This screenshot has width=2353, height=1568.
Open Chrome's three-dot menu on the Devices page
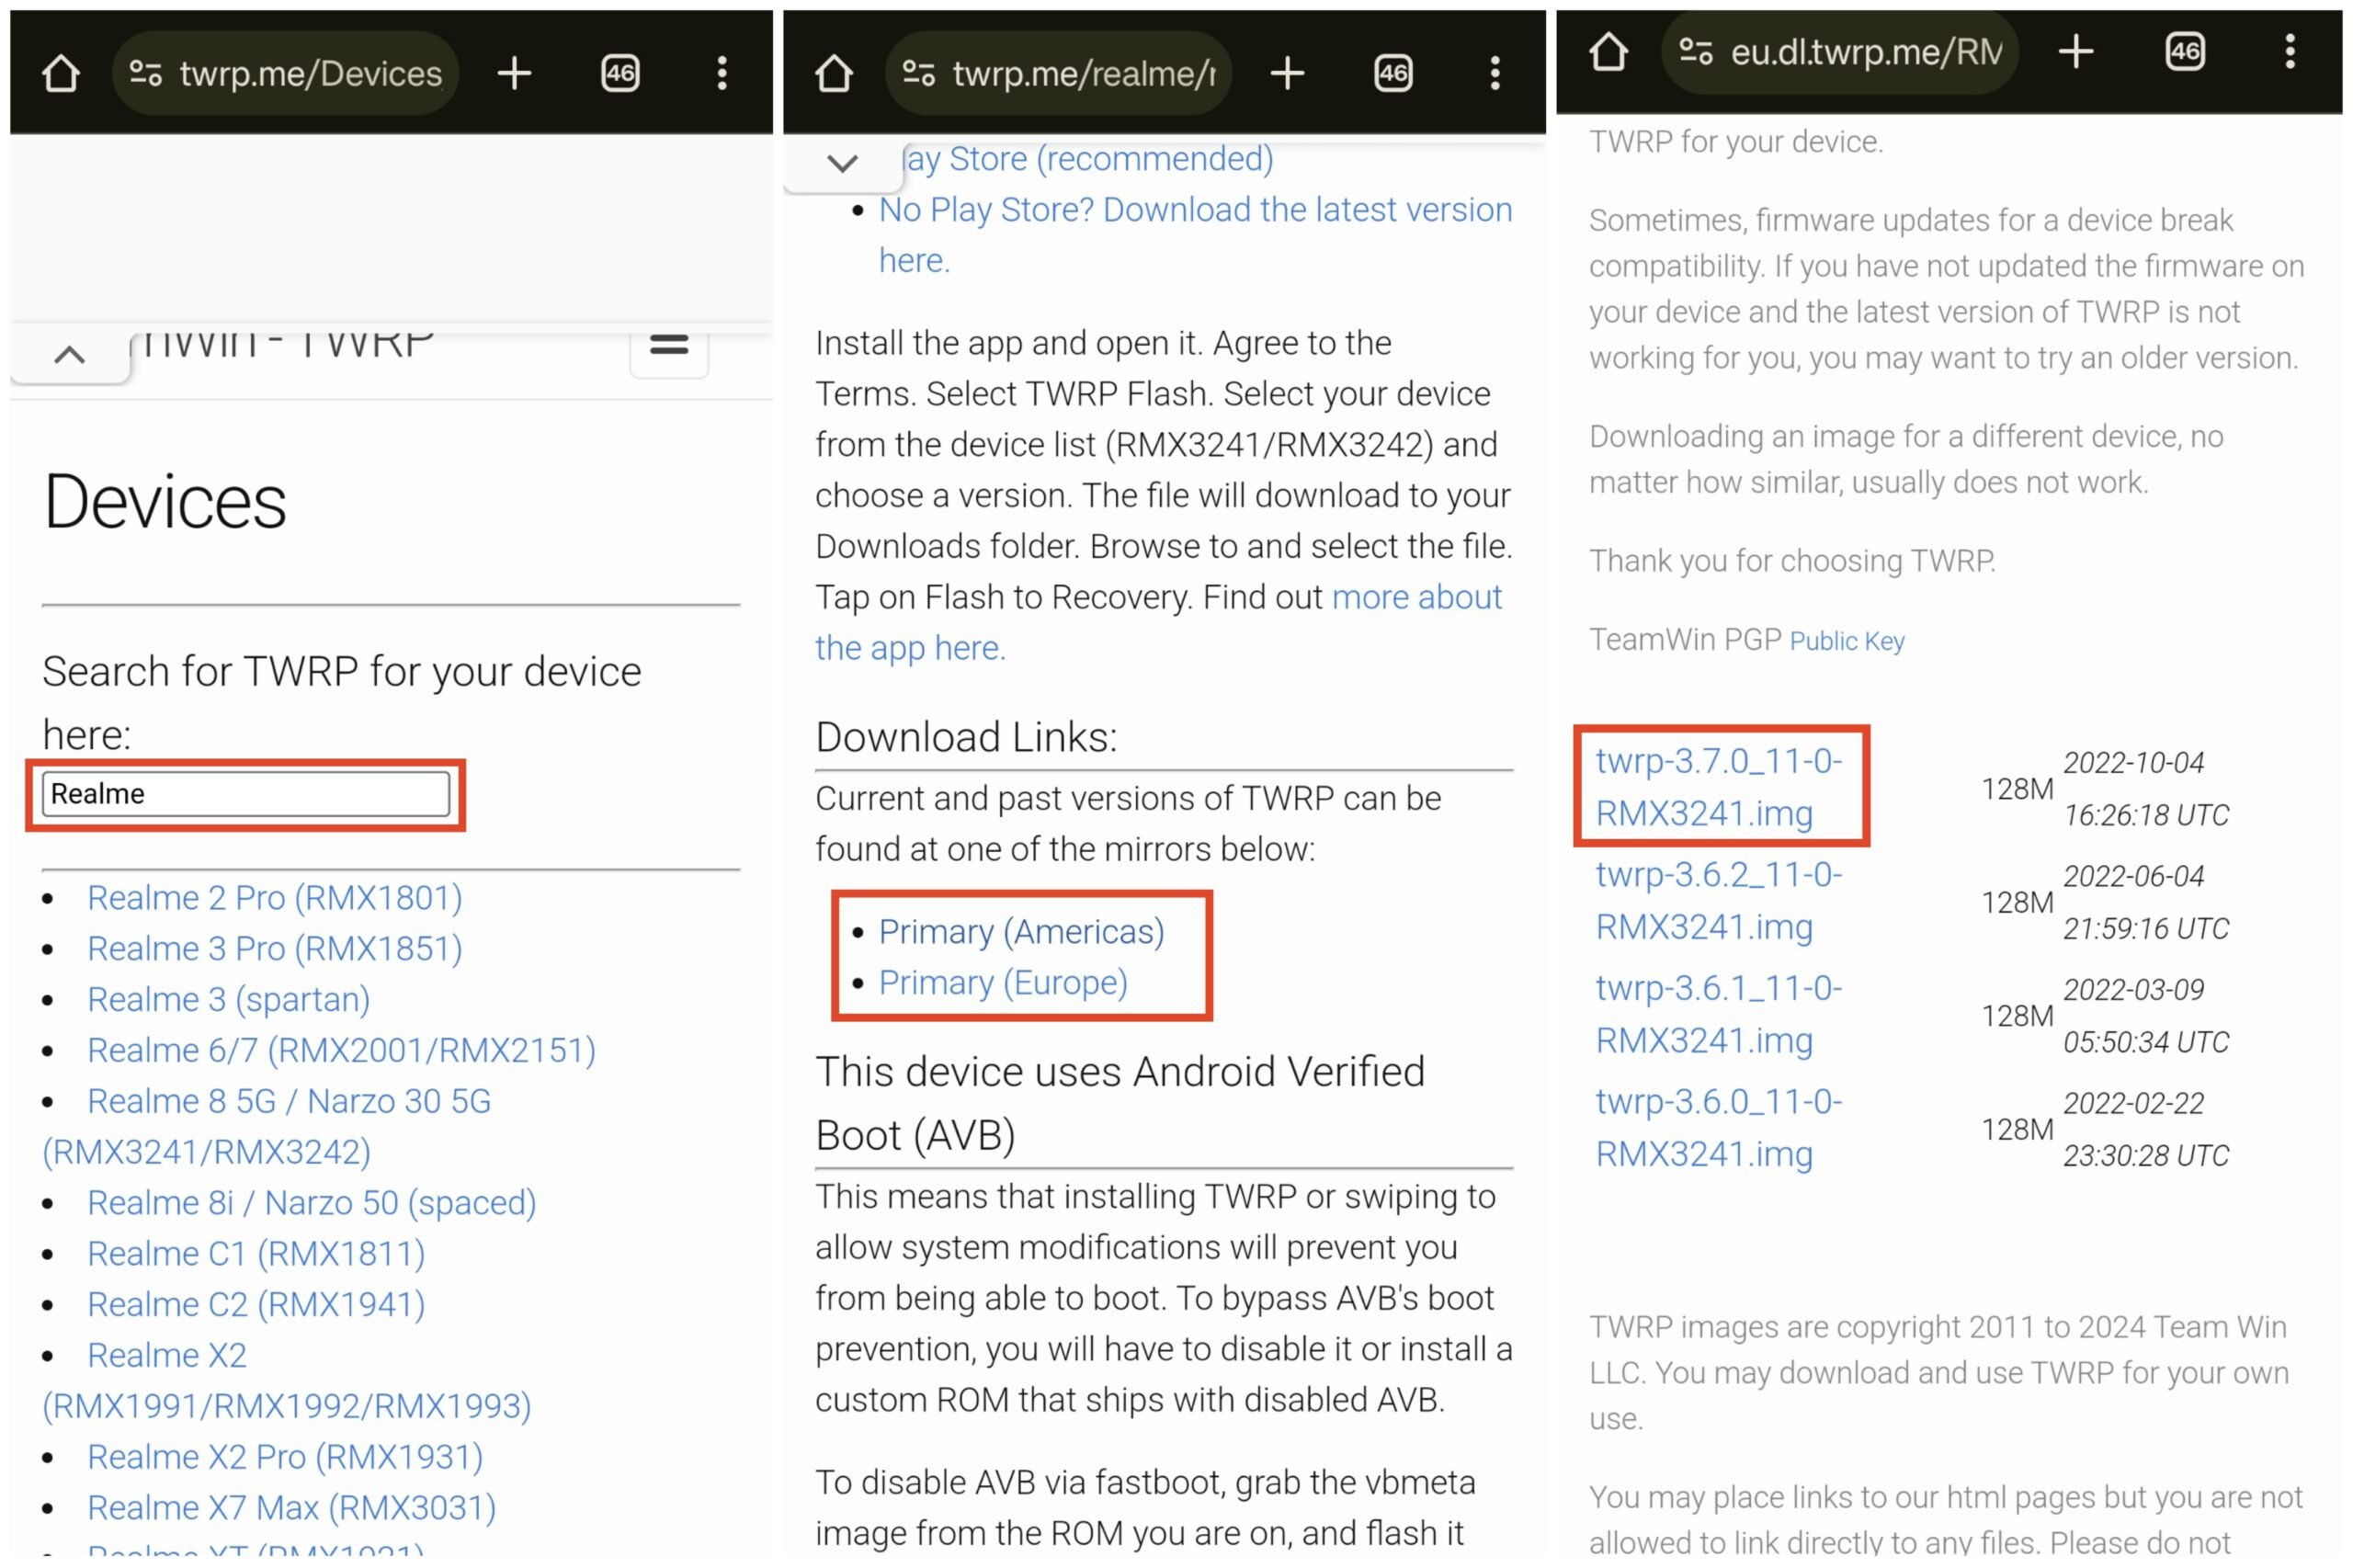tap(722, 71)
